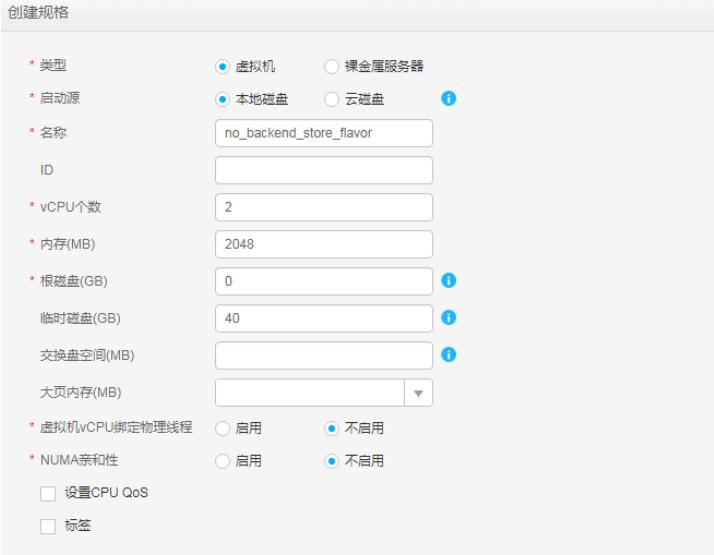
Task: Check the 设置CPU QoS checkbox
Action: tap(48, 494)
